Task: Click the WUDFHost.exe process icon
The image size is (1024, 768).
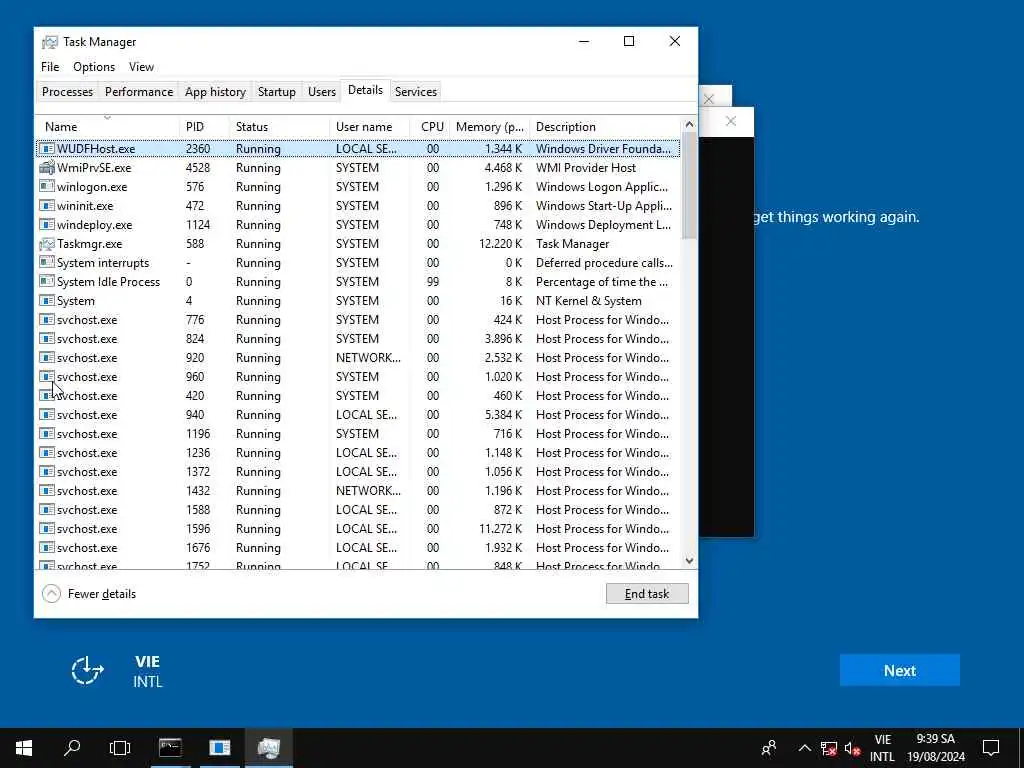Action: [46, 149]
